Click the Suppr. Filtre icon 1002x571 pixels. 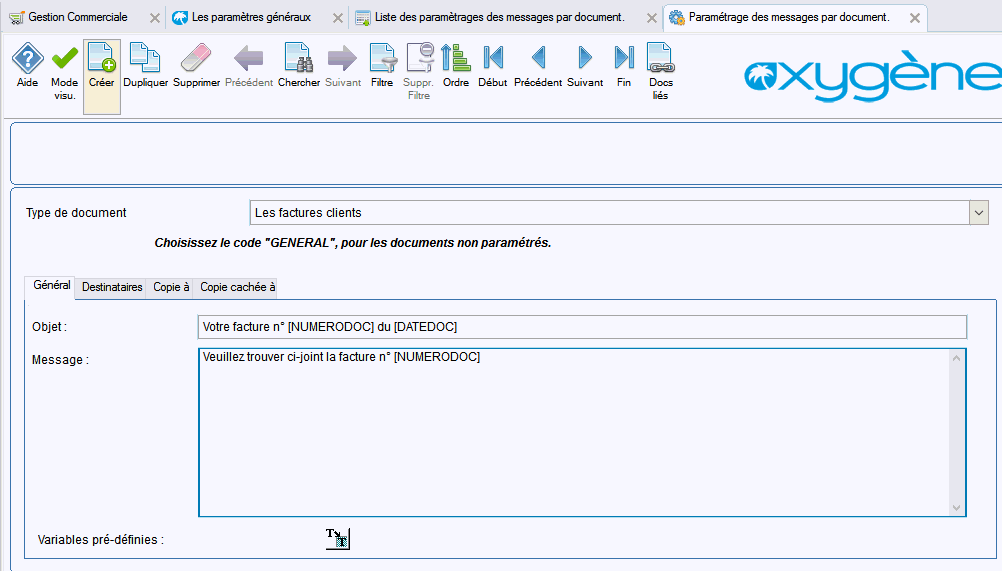click(419, 58)
